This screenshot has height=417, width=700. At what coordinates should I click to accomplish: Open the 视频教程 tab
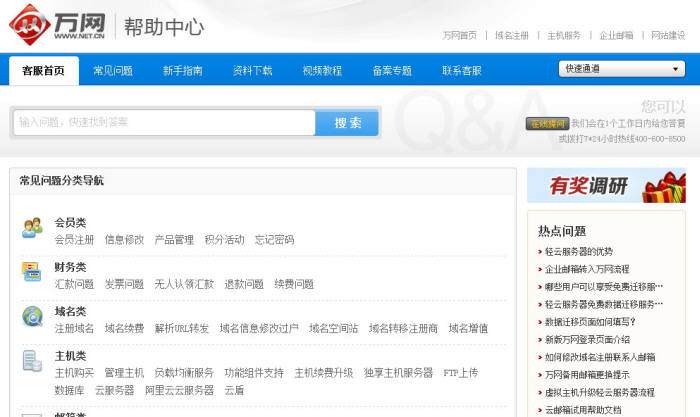[x=322, y=71]
